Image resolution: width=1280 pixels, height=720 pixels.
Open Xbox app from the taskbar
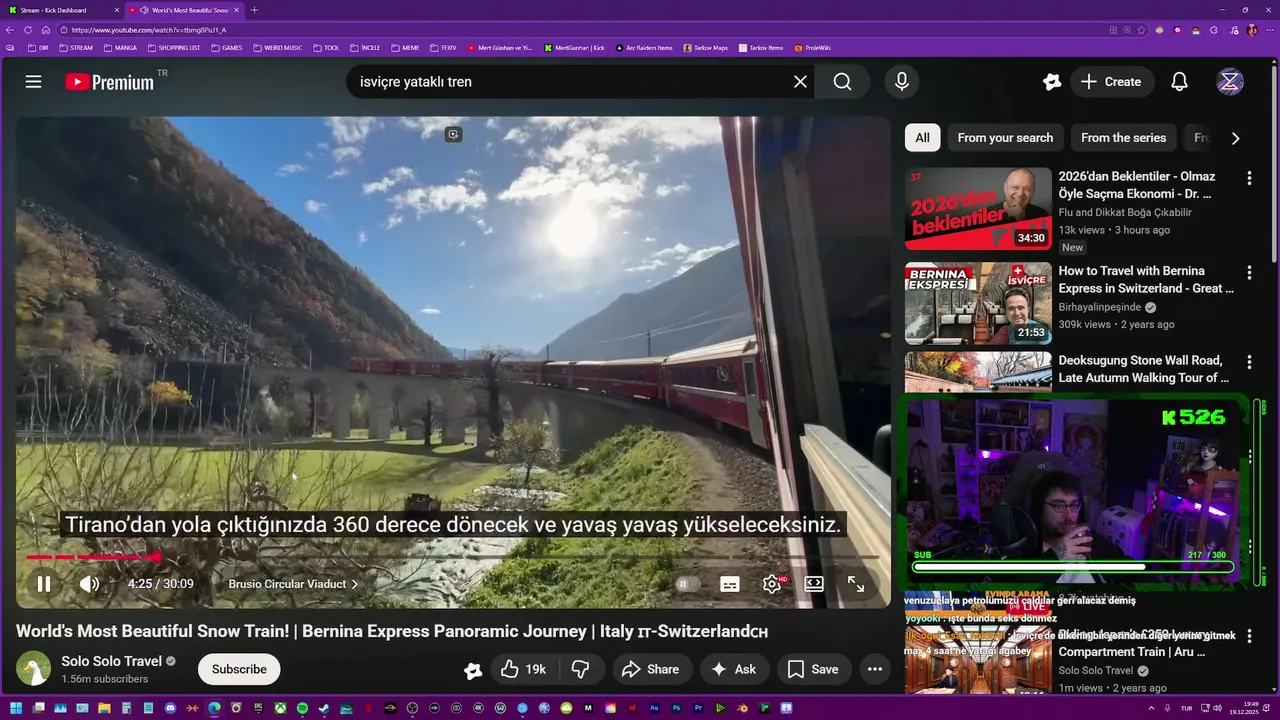pos(281,709)
